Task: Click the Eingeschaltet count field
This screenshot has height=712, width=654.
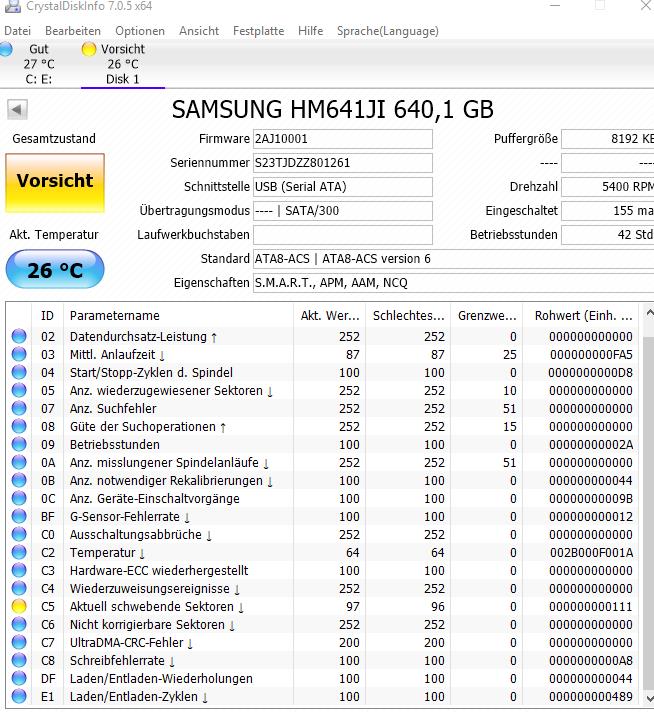Action: (608, 211)
